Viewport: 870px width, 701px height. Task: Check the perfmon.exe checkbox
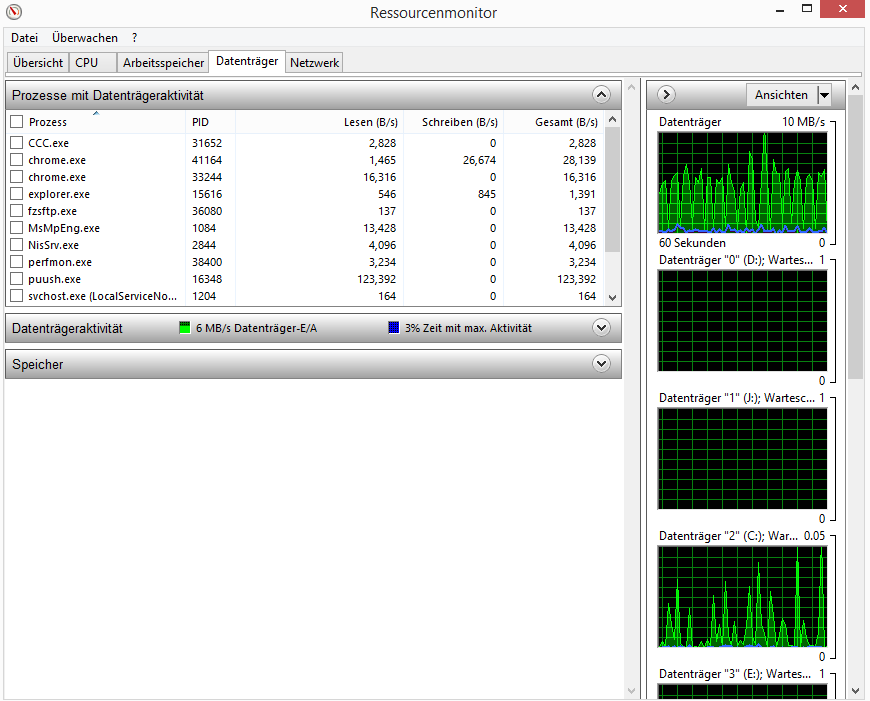(x=17, y=262)
